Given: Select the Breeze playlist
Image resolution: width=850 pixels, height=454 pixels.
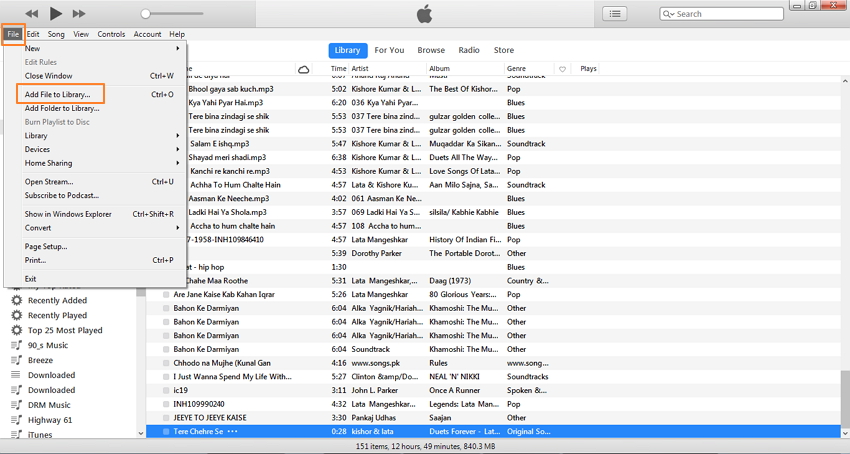Looking at the screenshot, I should point(40,360).
